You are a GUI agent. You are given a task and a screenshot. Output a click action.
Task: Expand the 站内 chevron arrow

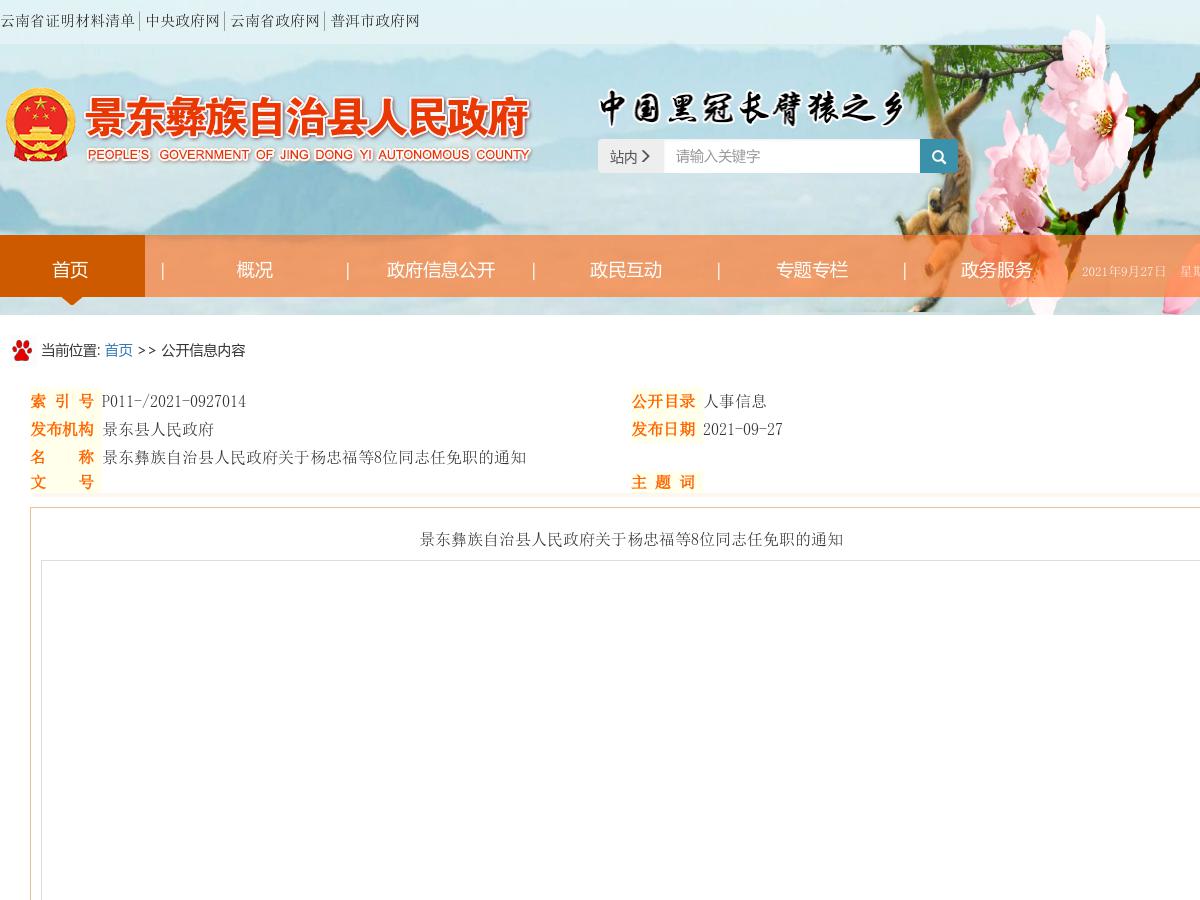coord(645,156)
